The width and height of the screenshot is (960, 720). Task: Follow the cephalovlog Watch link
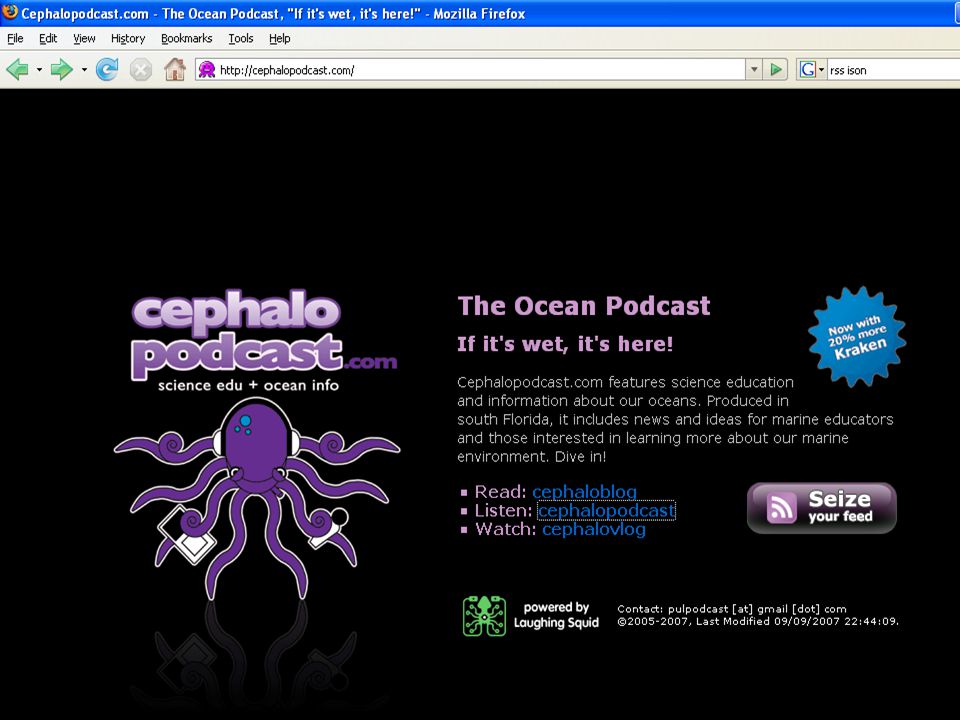tap(594, 529)
